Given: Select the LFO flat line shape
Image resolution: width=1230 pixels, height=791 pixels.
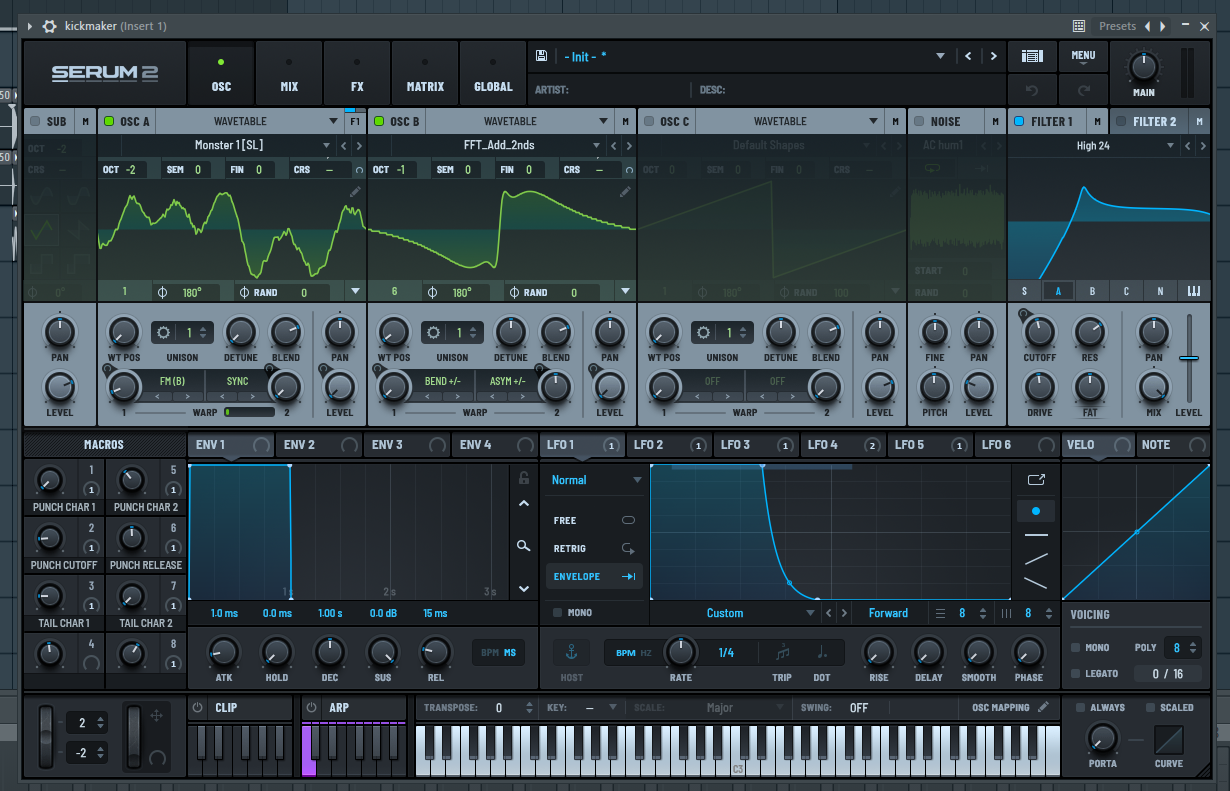Looking at the screenshot, I should tap(1036, 535).
